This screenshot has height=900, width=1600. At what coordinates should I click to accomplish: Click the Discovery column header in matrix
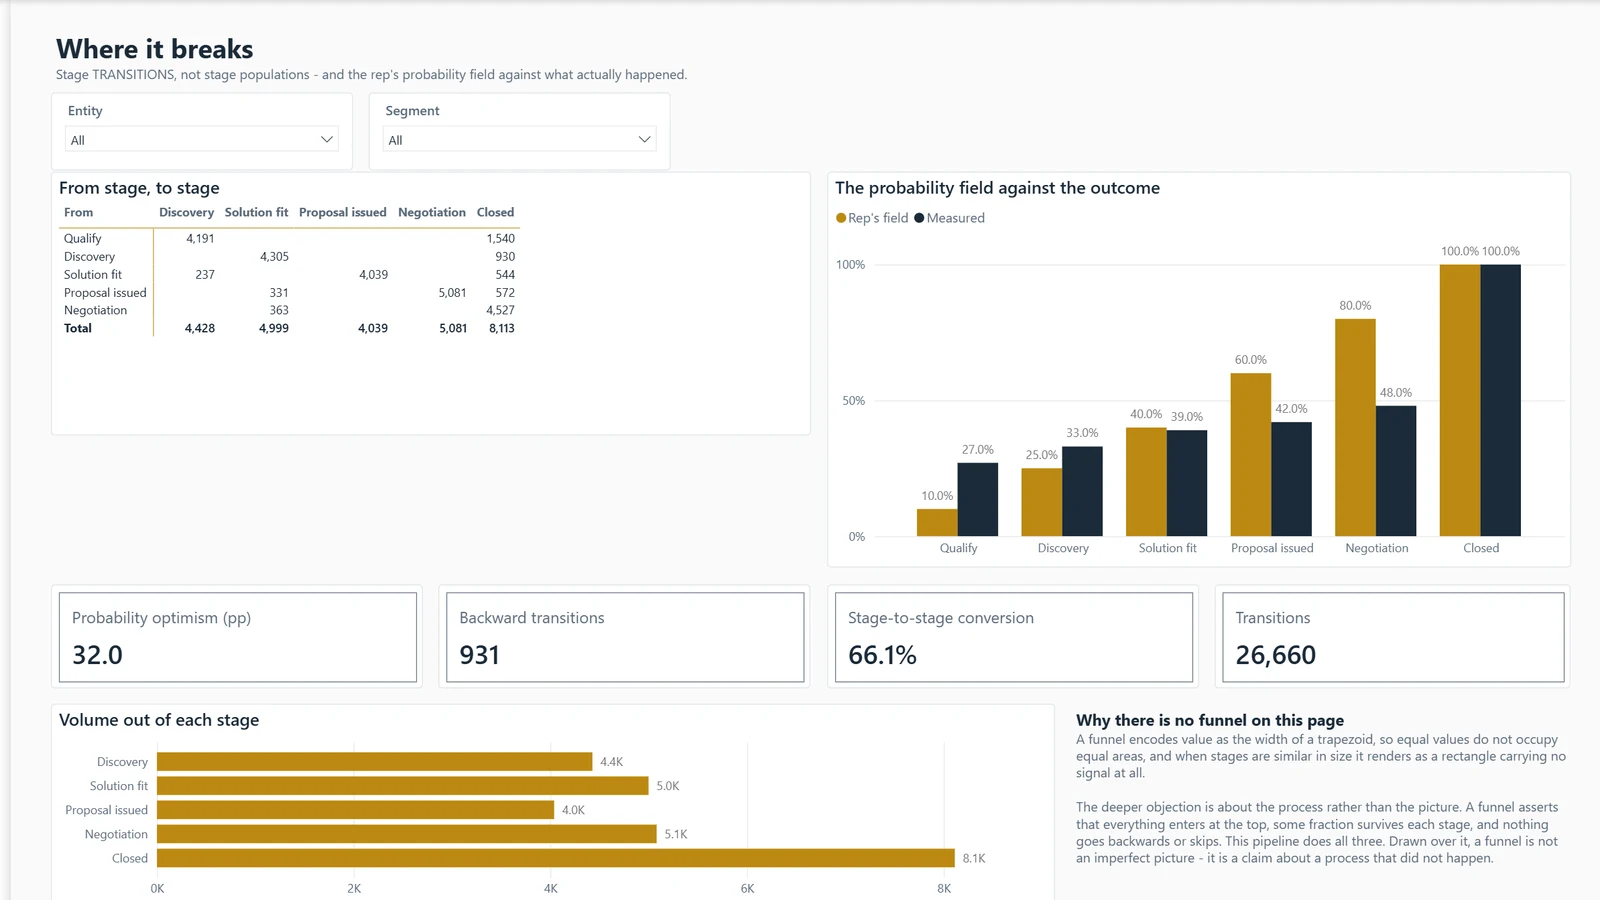186,212
